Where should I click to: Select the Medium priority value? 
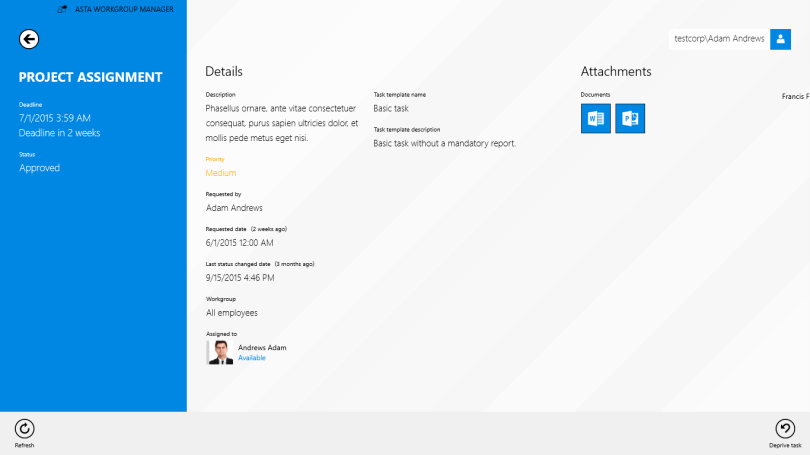(x=221, y=173)
